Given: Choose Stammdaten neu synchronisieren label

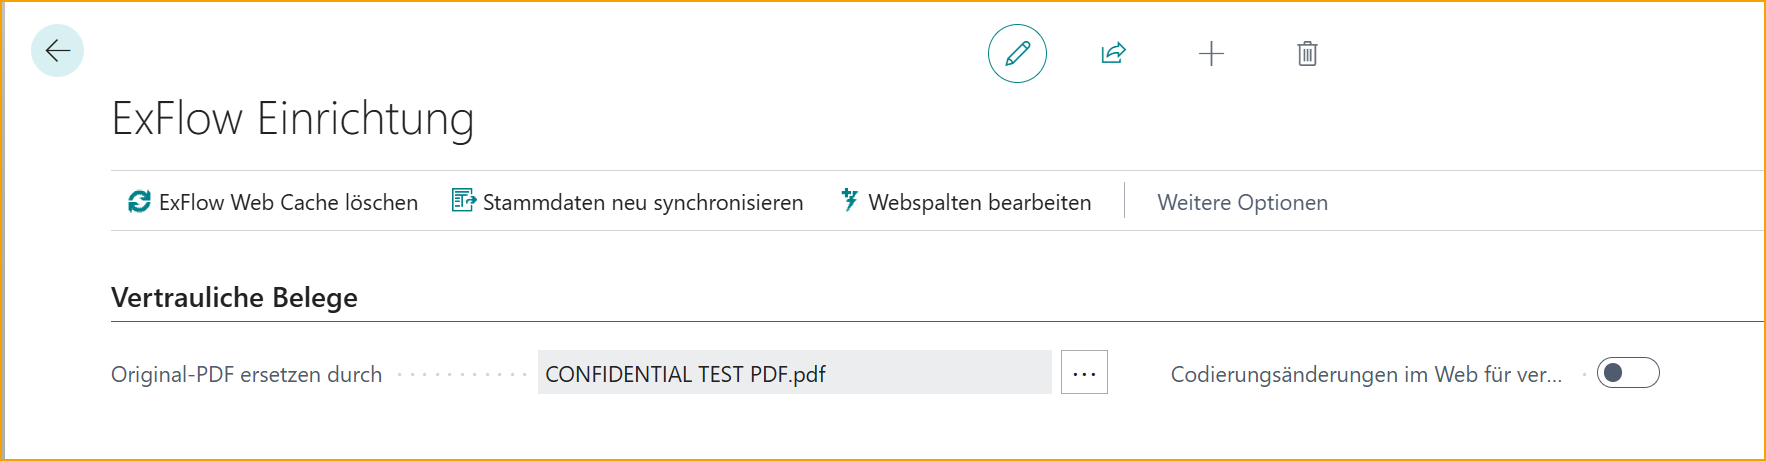Looking at the screenshot, I should 643,202.
